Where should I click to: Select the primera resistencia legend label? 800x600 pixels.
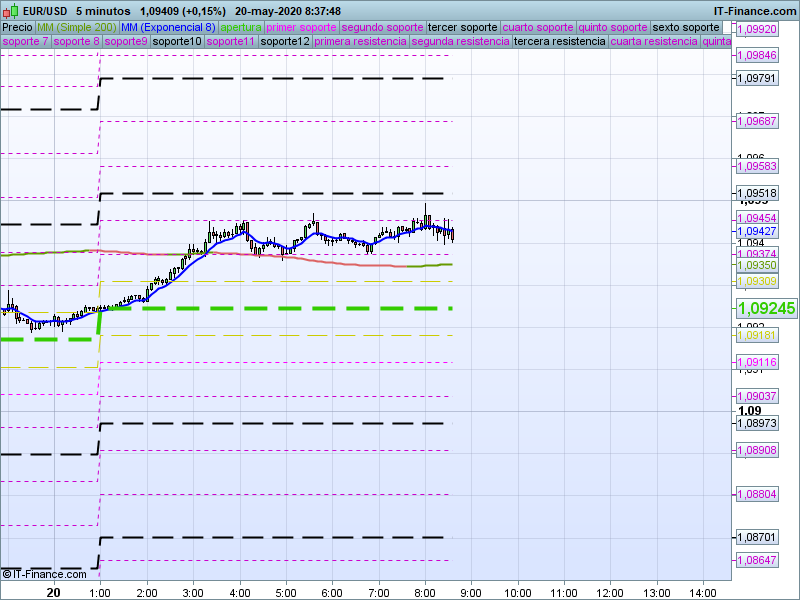click(360, 42)
